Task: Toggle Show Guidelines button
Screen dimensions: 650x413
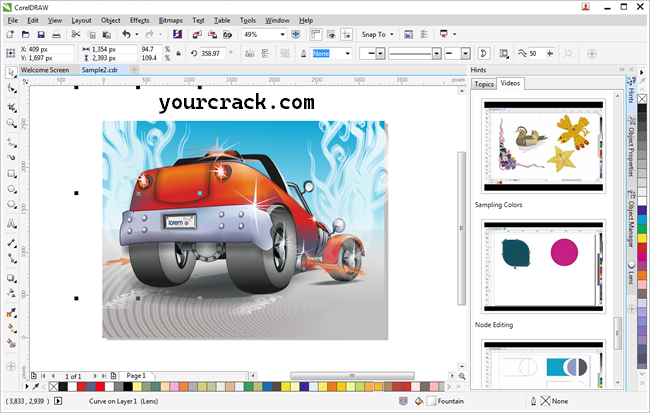Action: [x=346, y=34]
